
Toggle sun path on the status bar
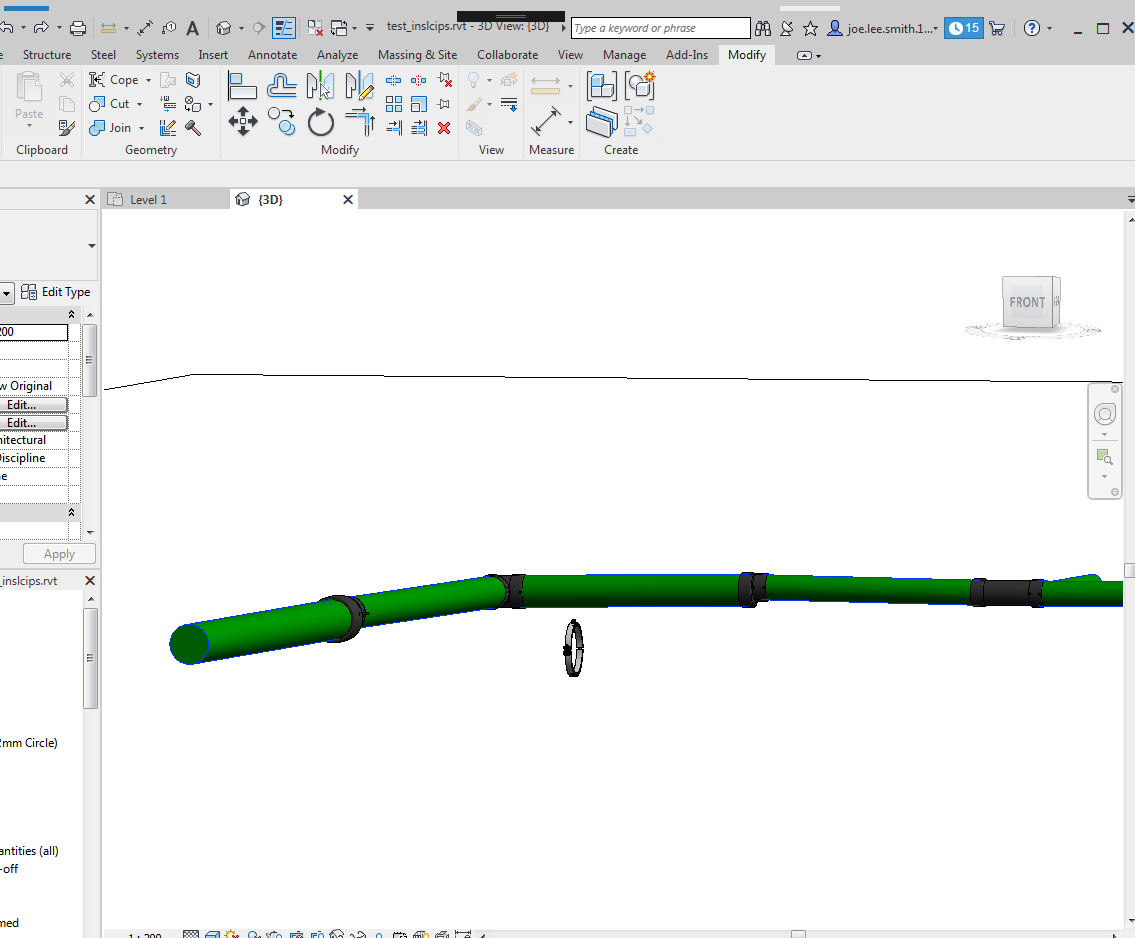[230, 933]
